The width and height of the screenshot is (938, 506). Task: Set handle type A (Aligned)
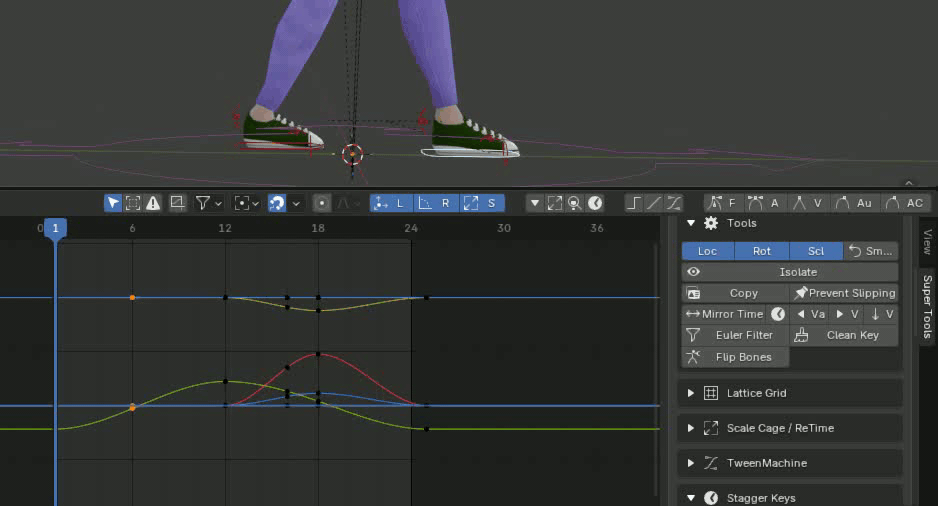[x=764, y=203]
